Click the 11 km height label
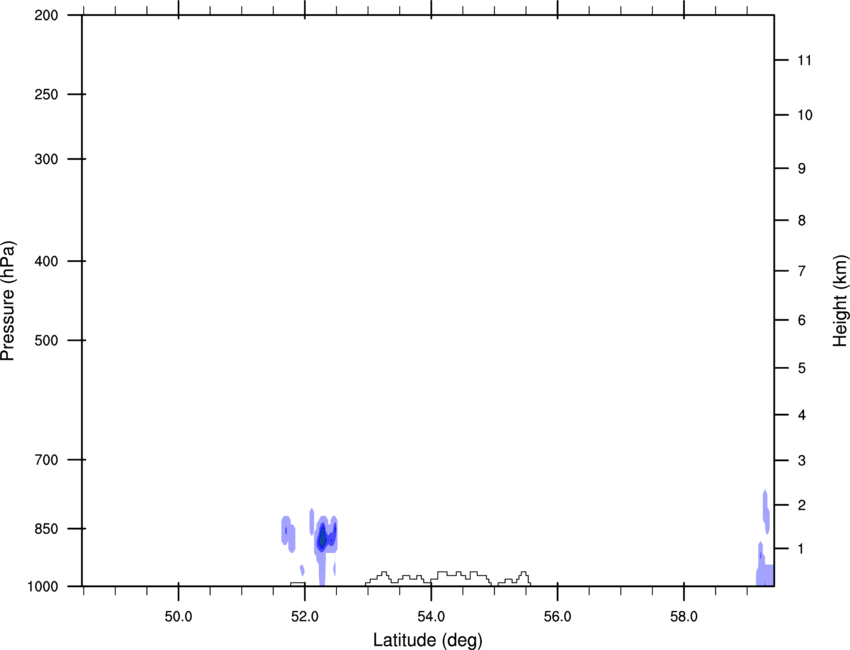Image resolution: width=850 pixels, height=650 pixels. click(x=804, y=60)
